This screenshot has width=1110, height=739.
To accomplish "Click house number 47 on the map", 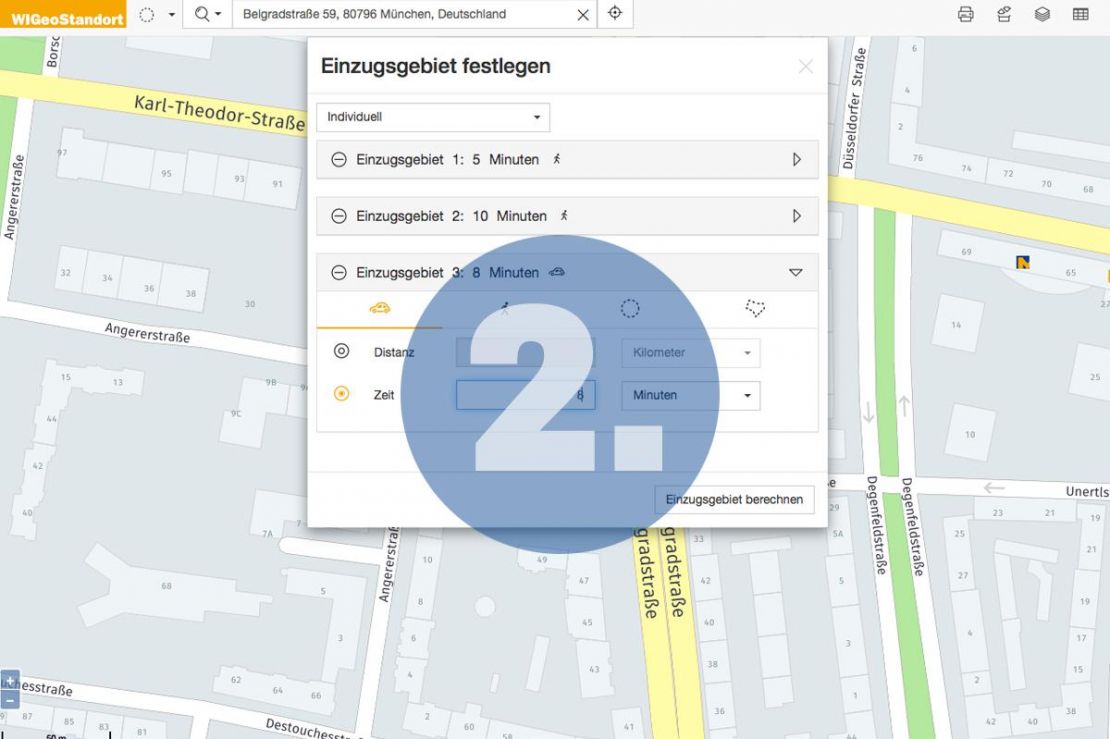I will pyautogui.click(x=584, y=580).
